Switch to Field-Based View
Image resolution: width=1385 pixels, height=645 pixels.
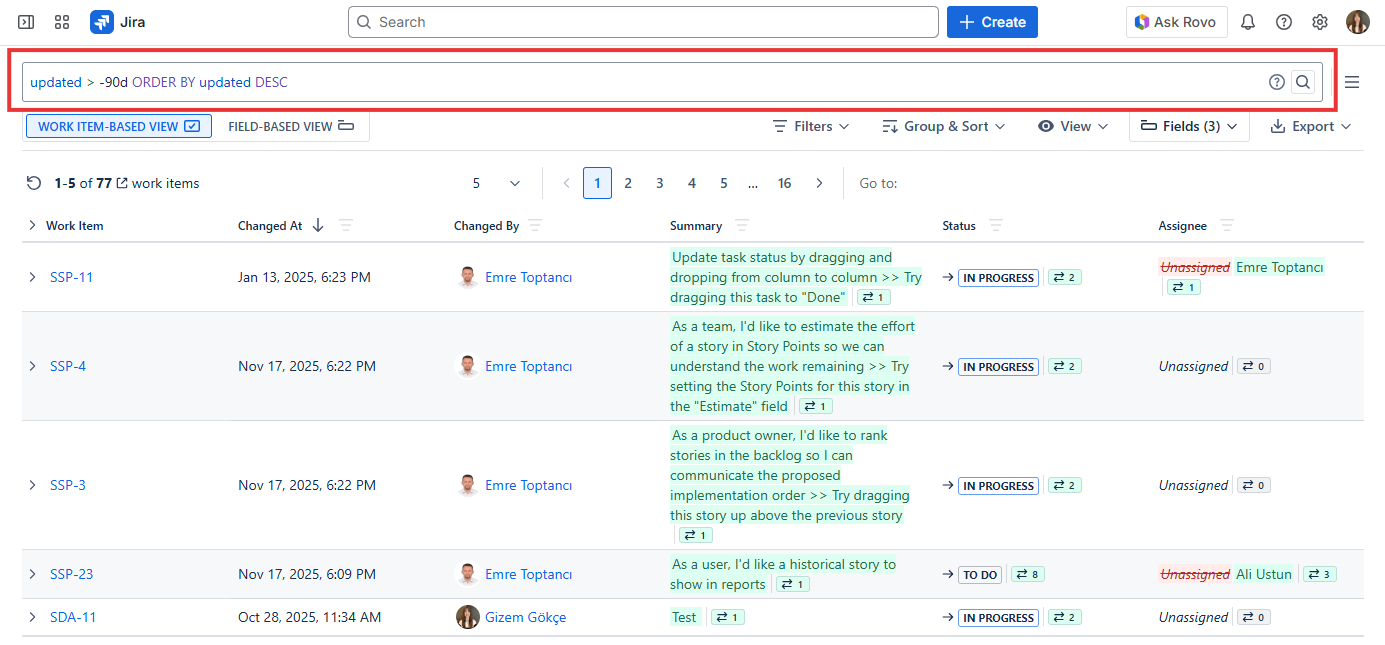click(x=291, y=126)
